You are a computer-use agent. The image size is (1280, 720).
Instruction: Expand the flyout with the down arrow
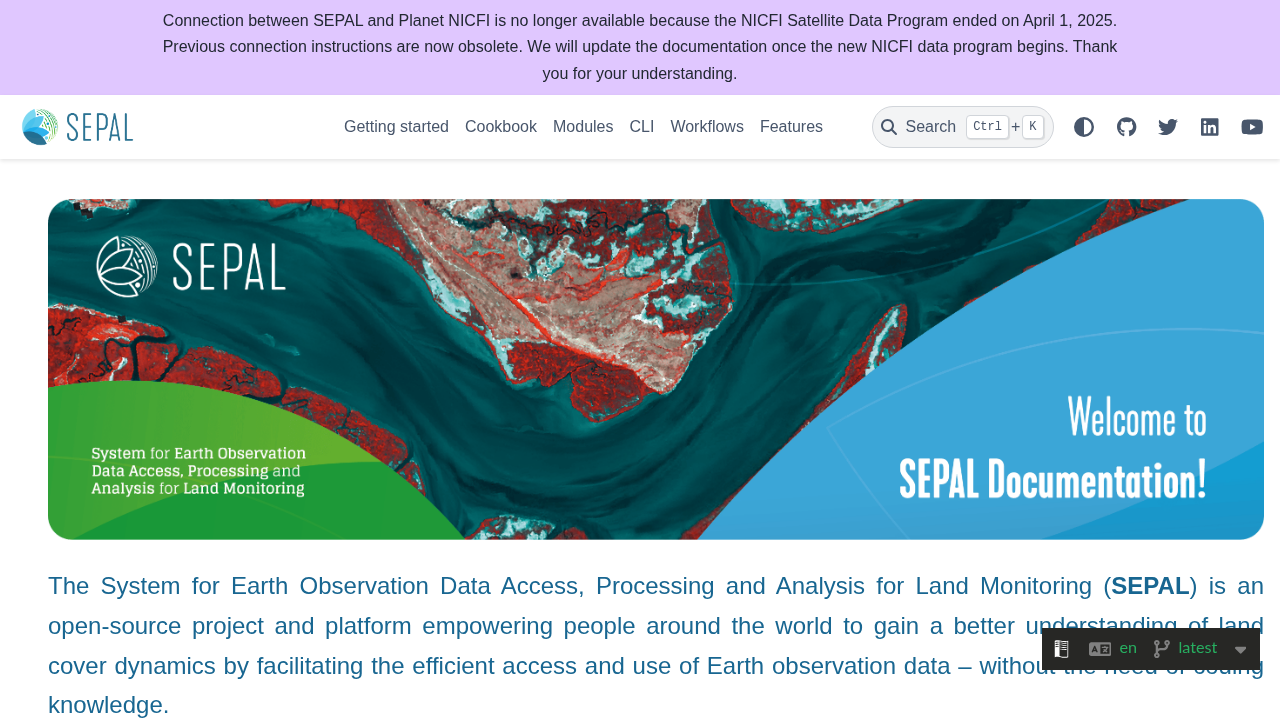pos(1240,650)
